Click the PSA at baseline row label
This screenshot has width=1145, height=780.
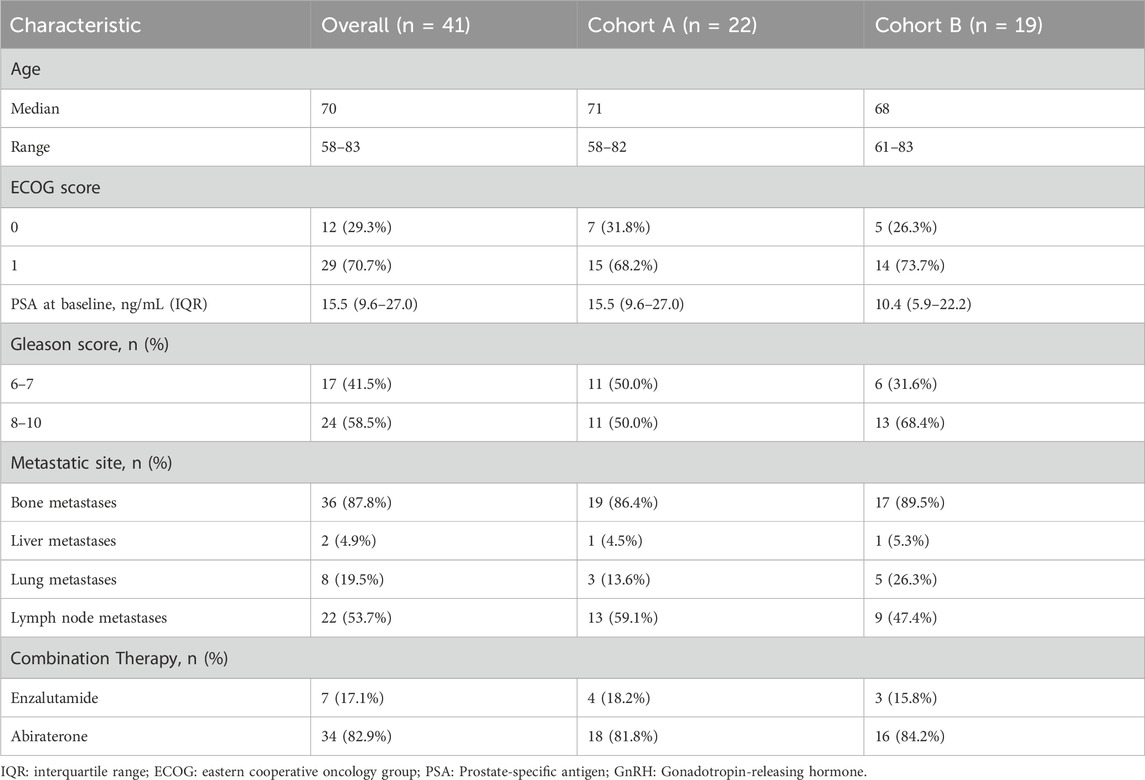pos(109,304)
